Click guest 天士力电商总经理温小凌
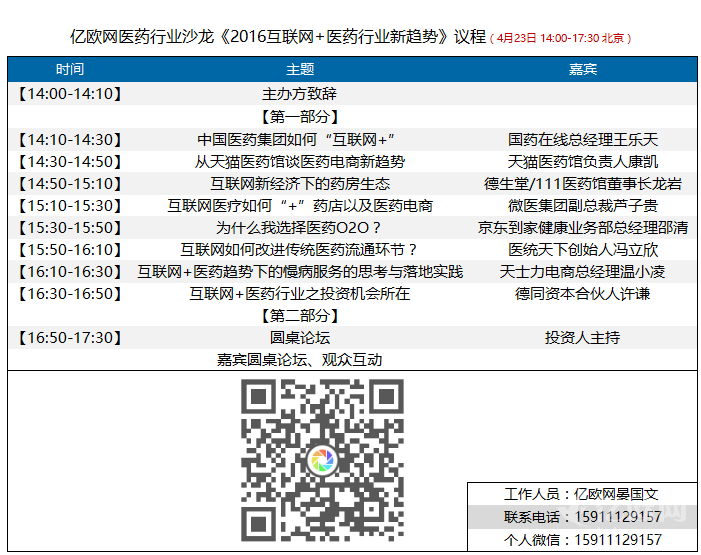The height and width of the screenshot is (555, 701). pos(583,271)
